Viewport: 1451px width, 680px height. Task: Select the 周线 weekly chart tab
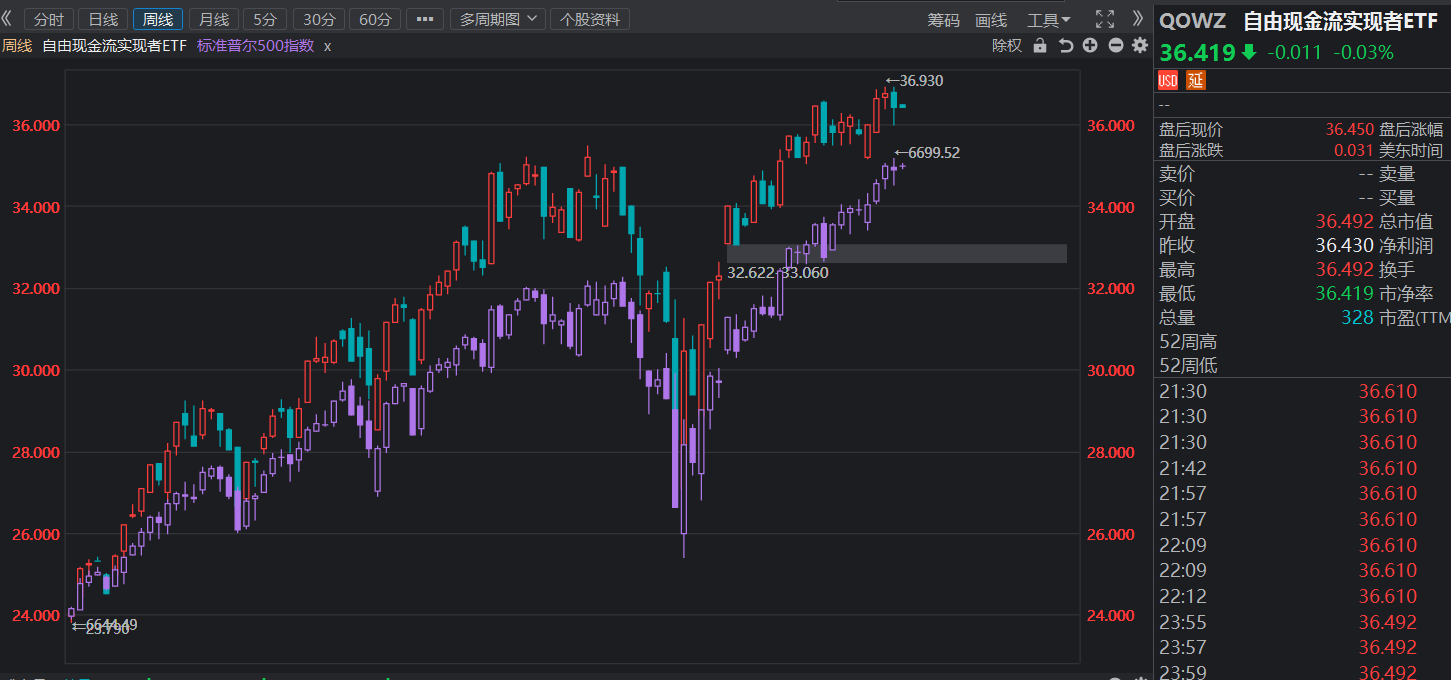click(158, 19)
